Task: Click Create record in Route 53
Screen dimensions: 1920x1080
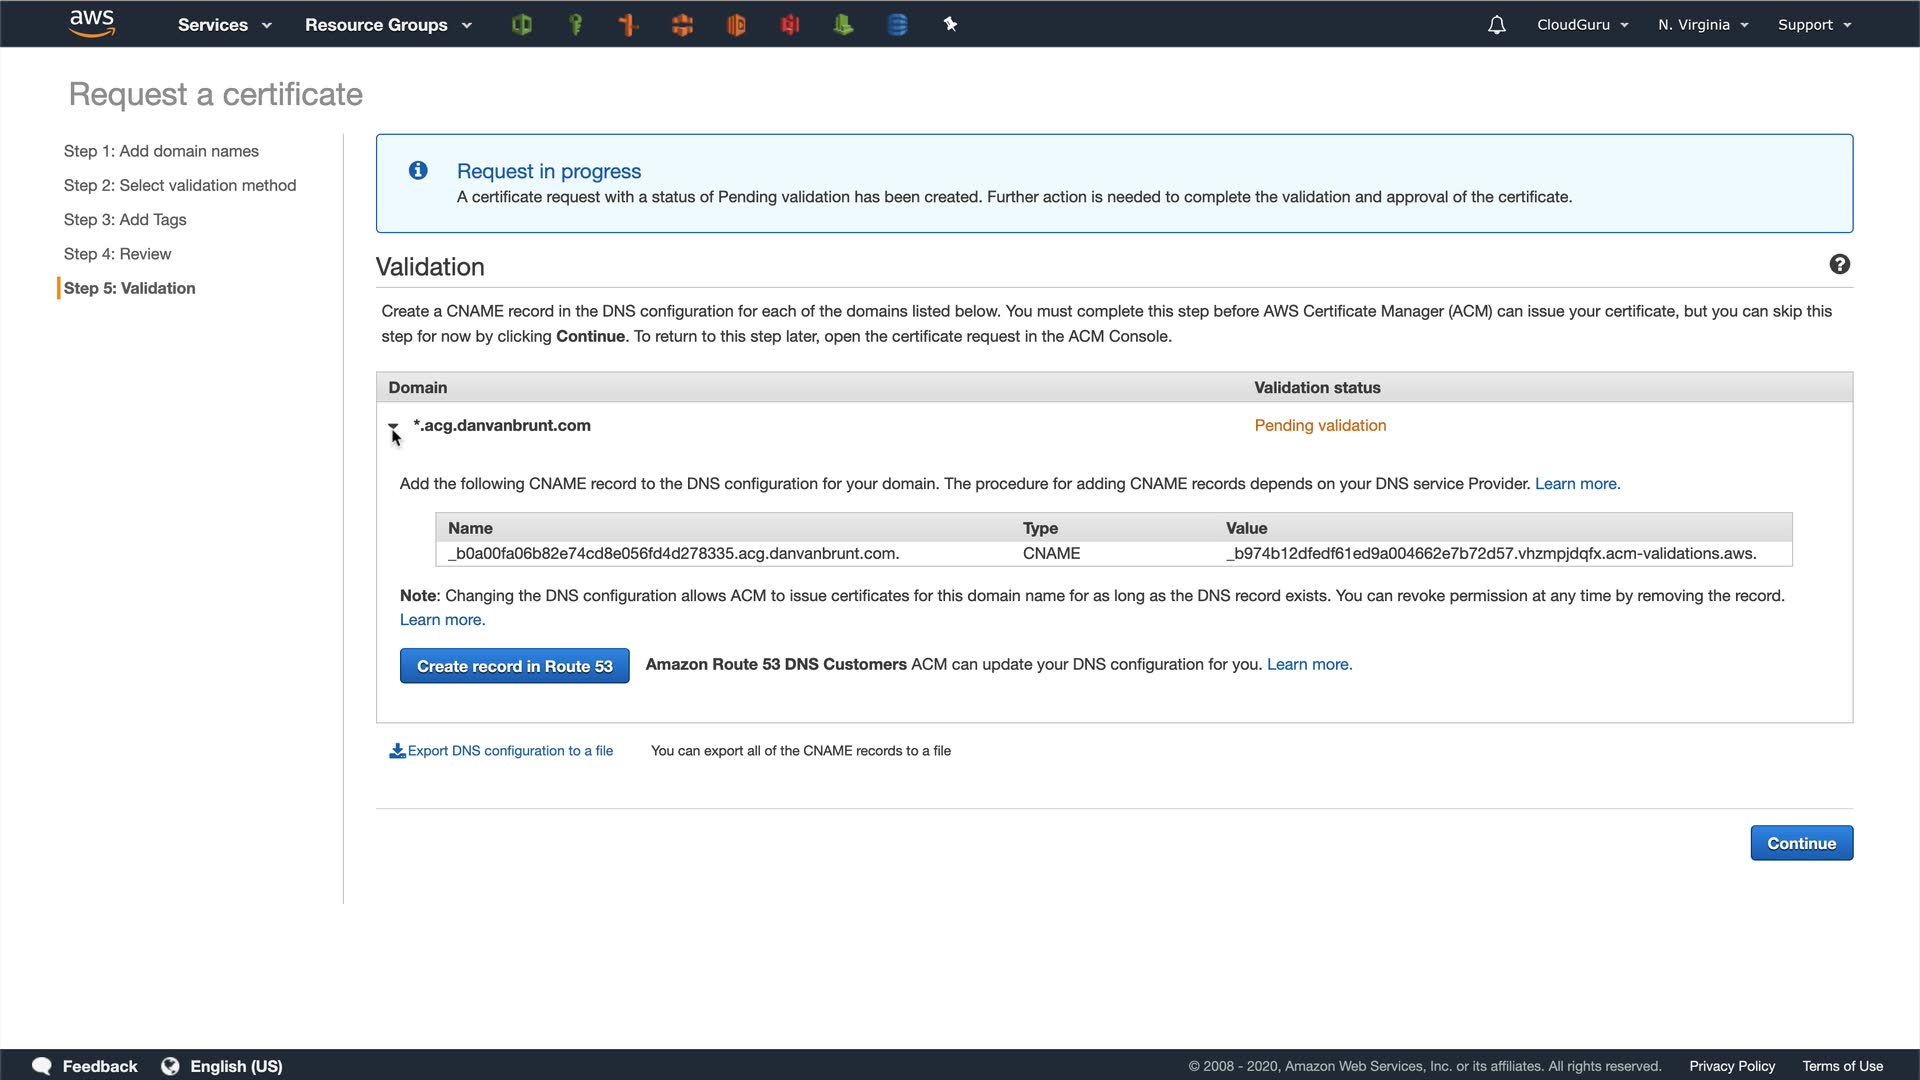Action: [514, 666]
